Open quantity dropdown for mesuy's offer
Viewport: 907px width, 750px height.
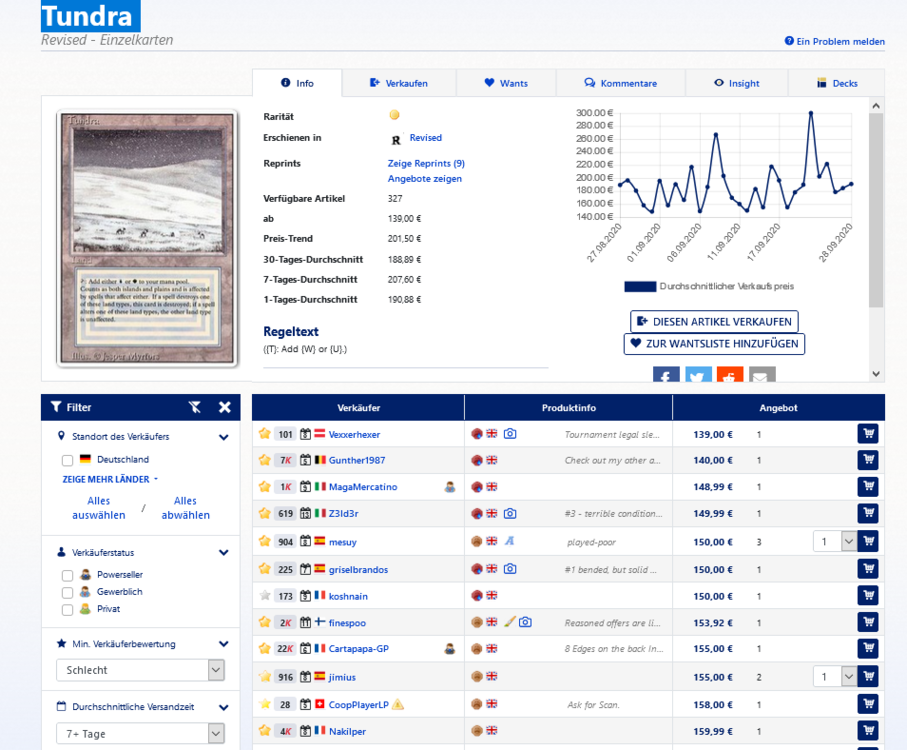[833, 541]
